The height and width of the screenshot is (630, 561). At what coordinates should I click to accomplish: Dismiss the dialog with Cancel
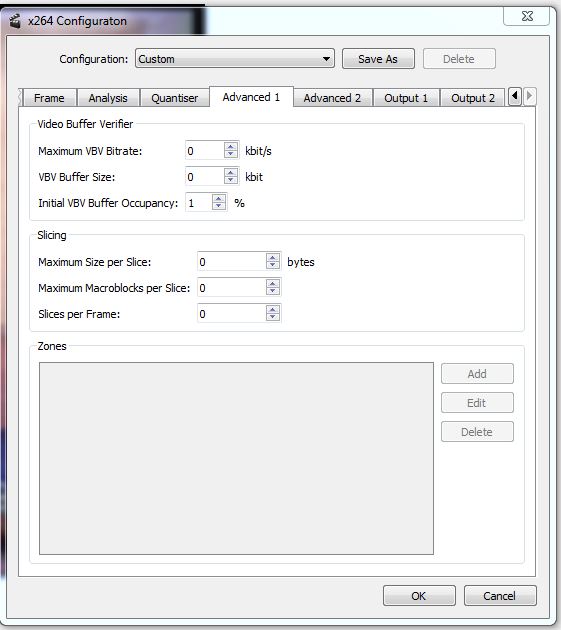point(500,595)
